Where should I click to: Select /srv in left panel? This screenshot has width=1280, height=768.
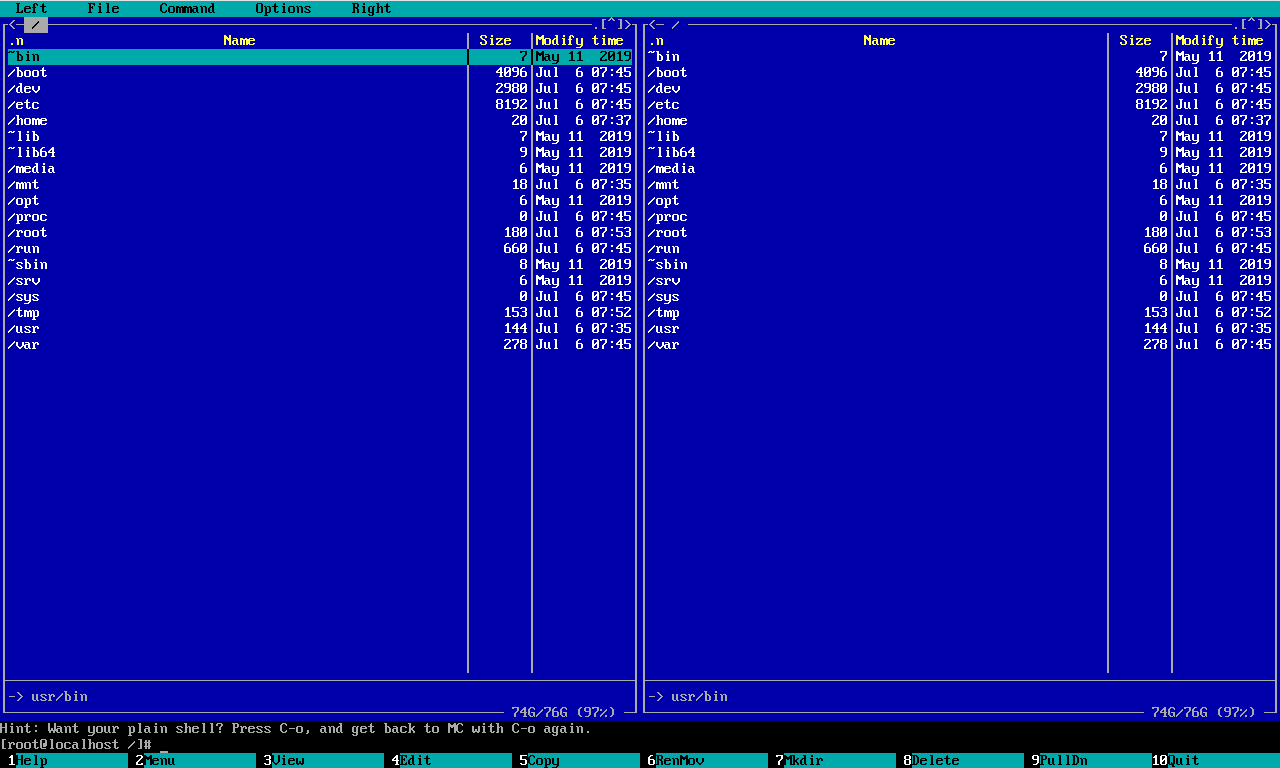[x=319, y=280]
